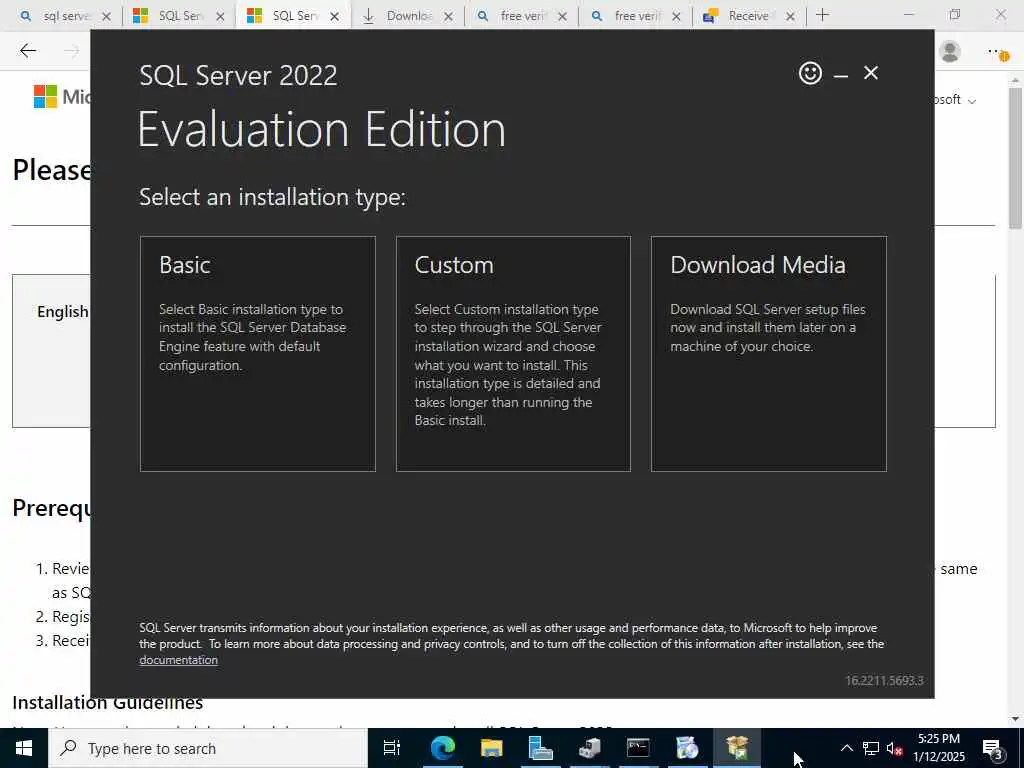This screenshot has width=1024, height=768.
Task: Switch to the first 'sql serve' search tab
Action: click(64, 16)
